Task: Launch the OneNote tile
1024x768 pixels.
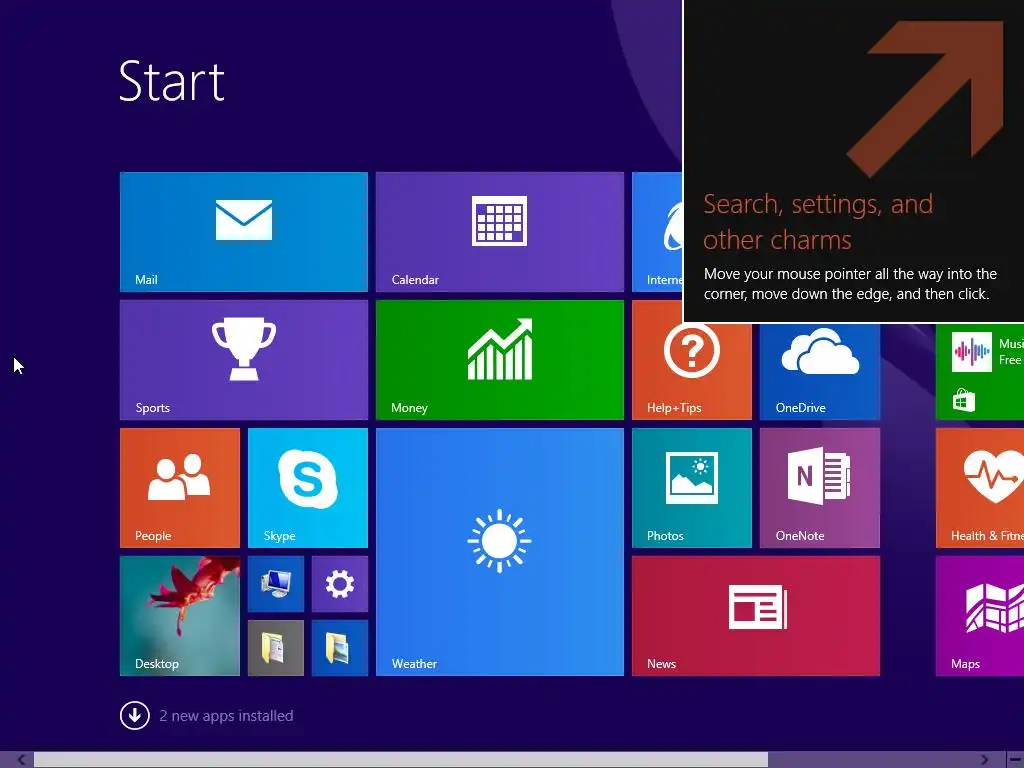Action: pyautogui.click(x=820, y=488)
